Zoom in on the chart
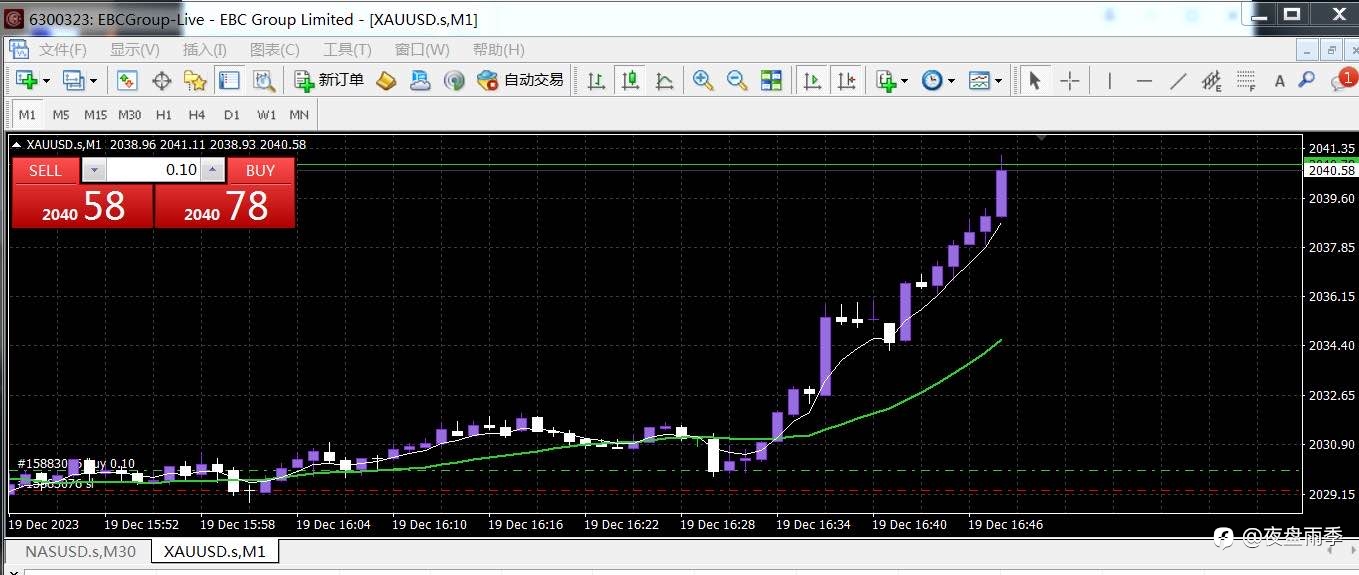This screenshot has height=575, width=1359. click(703, 81)
